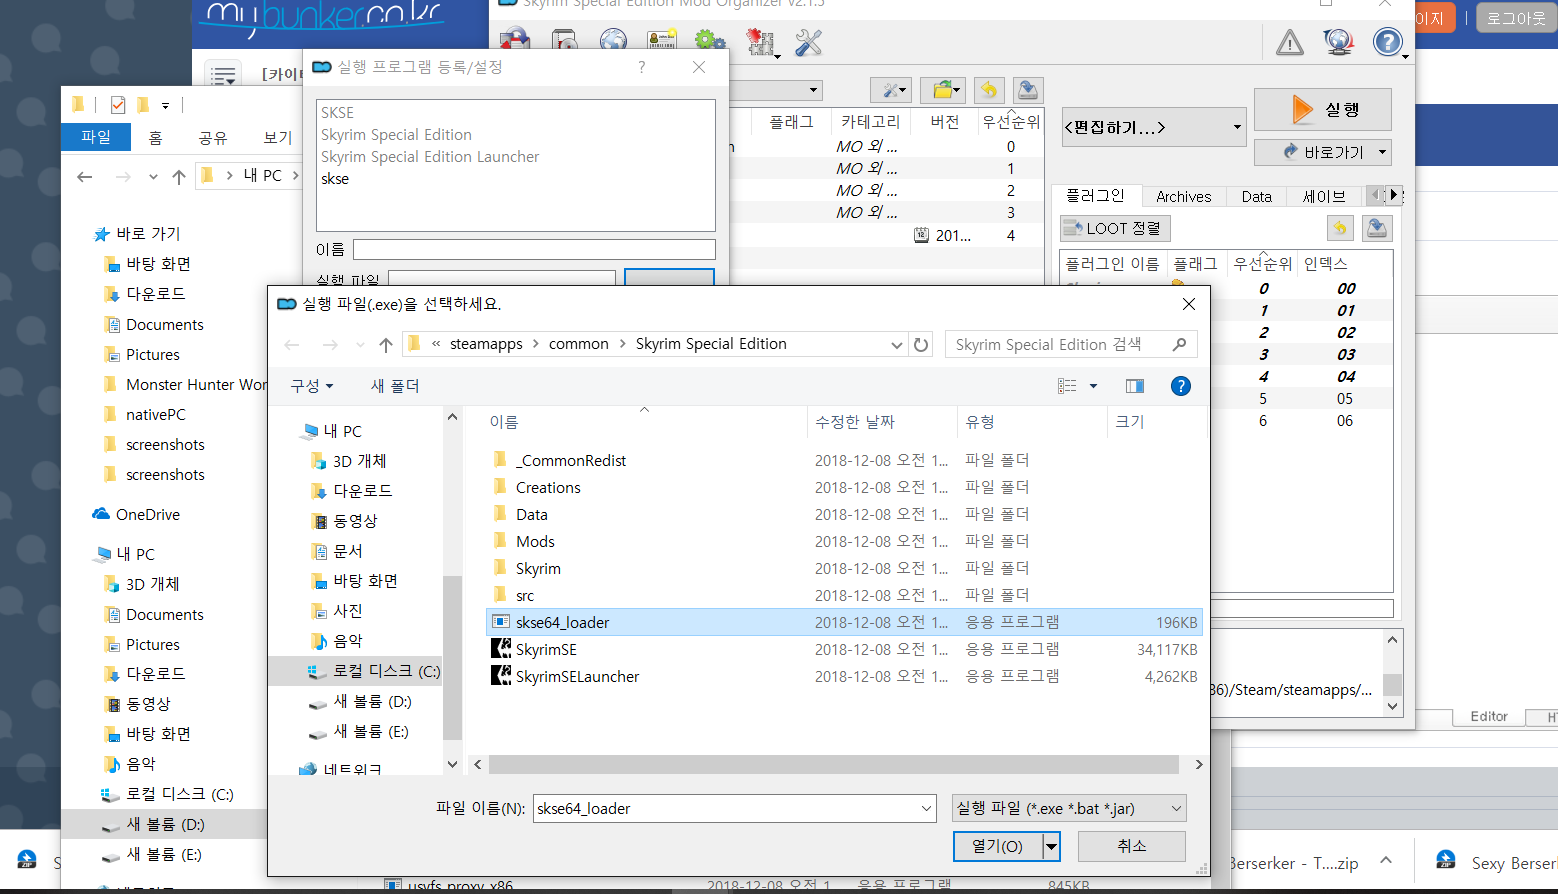
Task: Open the help question mark icon
Action: pyautogui.click(x=1387, y=42)
